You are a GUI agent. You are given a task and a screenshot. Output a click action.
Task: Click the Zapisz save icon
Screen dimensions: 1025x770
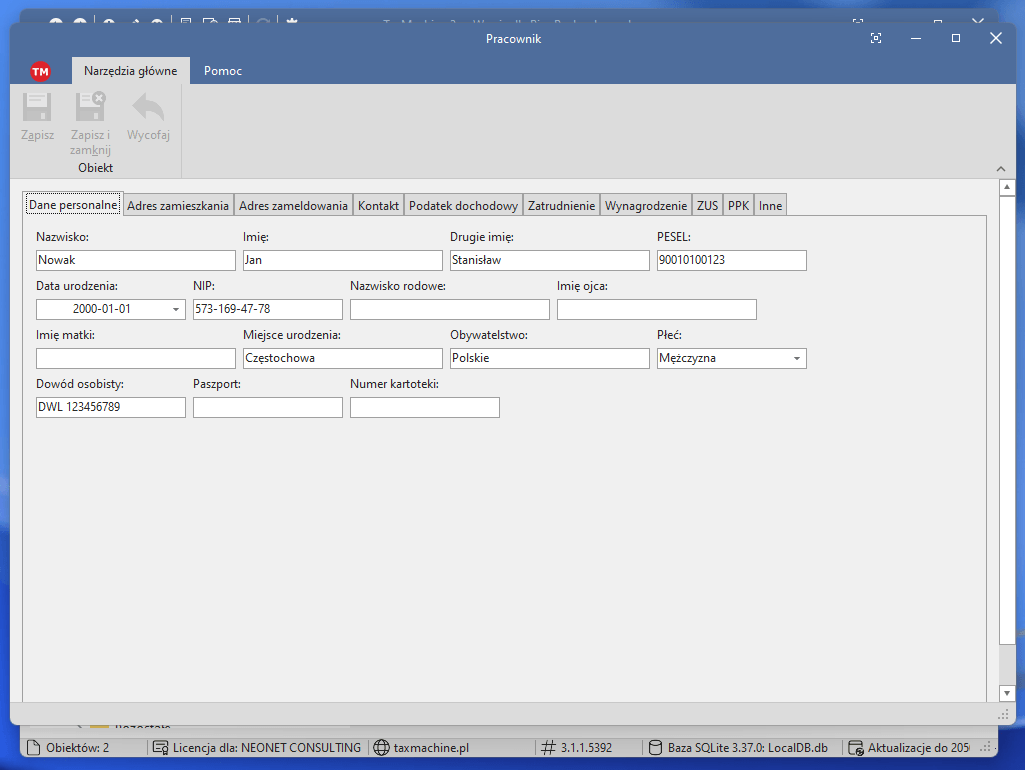37,107
